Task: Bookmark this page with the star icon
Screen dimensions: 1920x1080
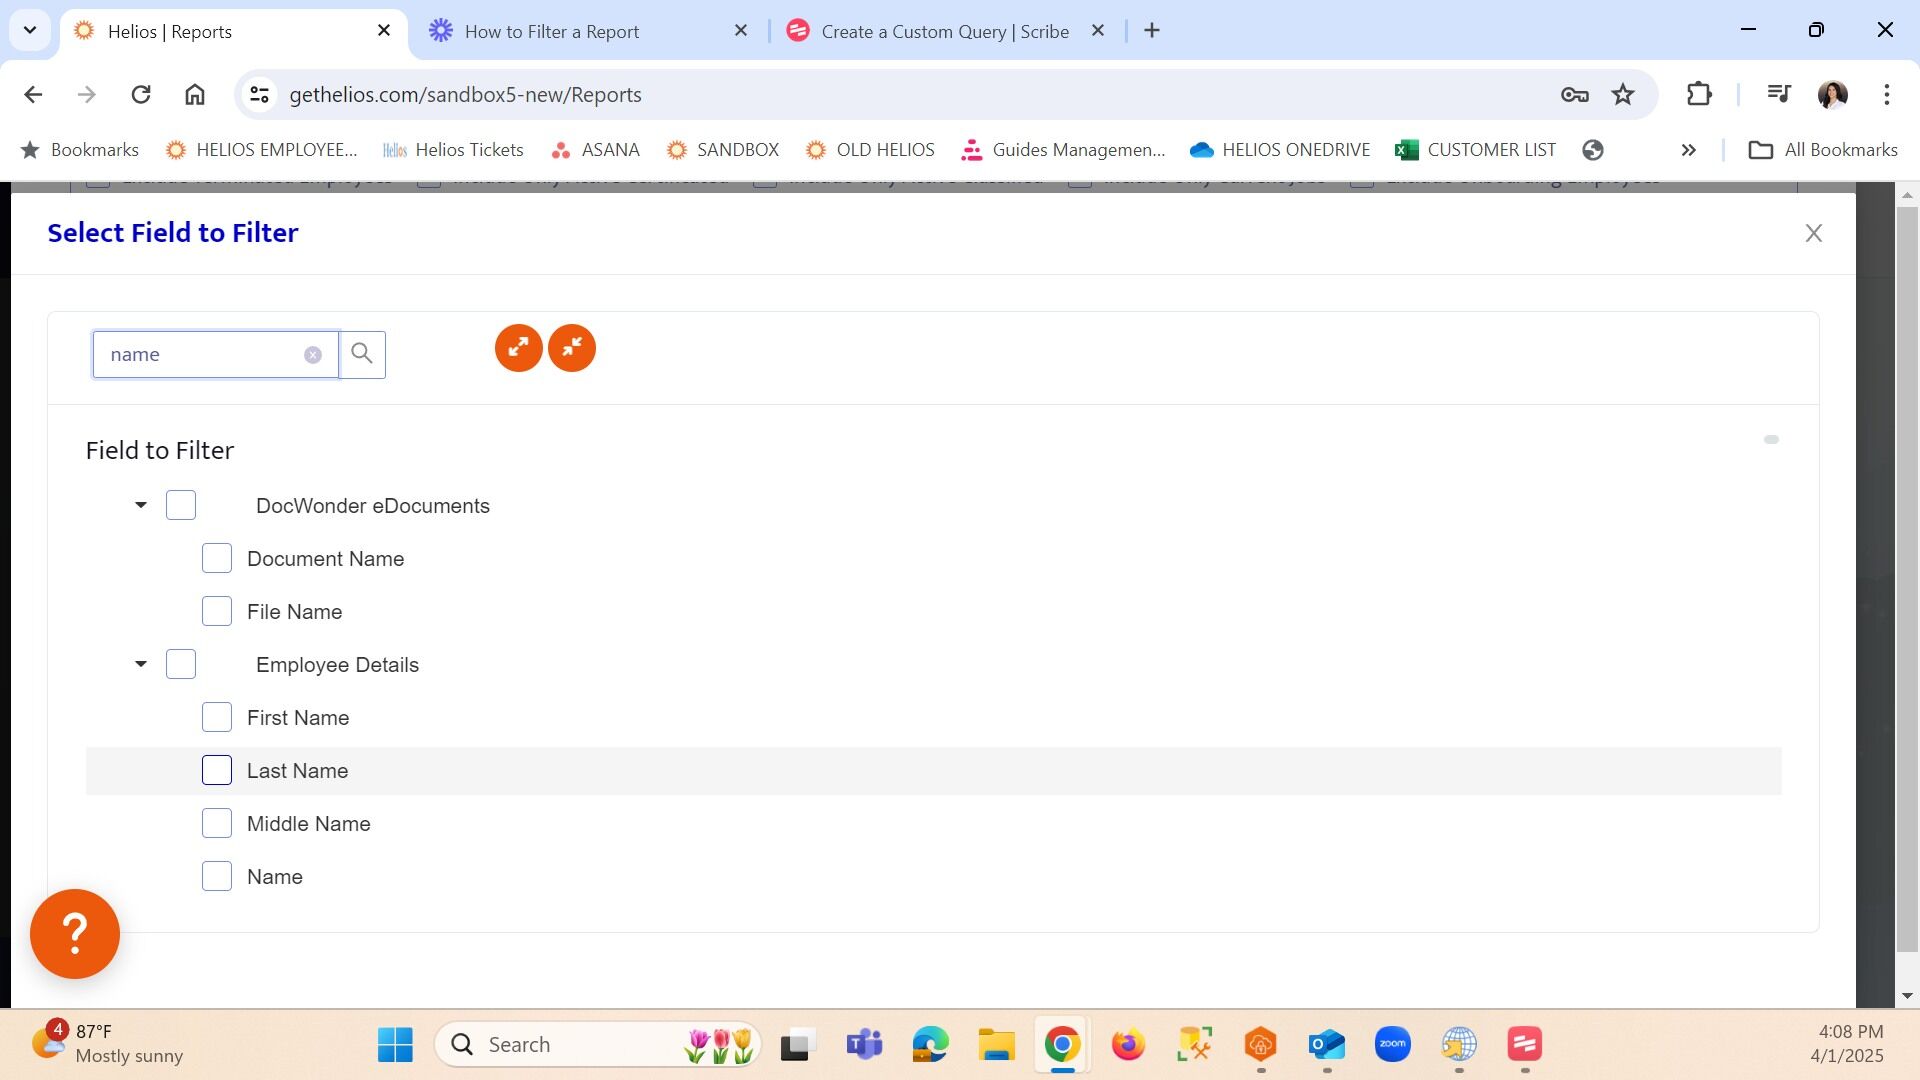Action: coord(1622,94)
